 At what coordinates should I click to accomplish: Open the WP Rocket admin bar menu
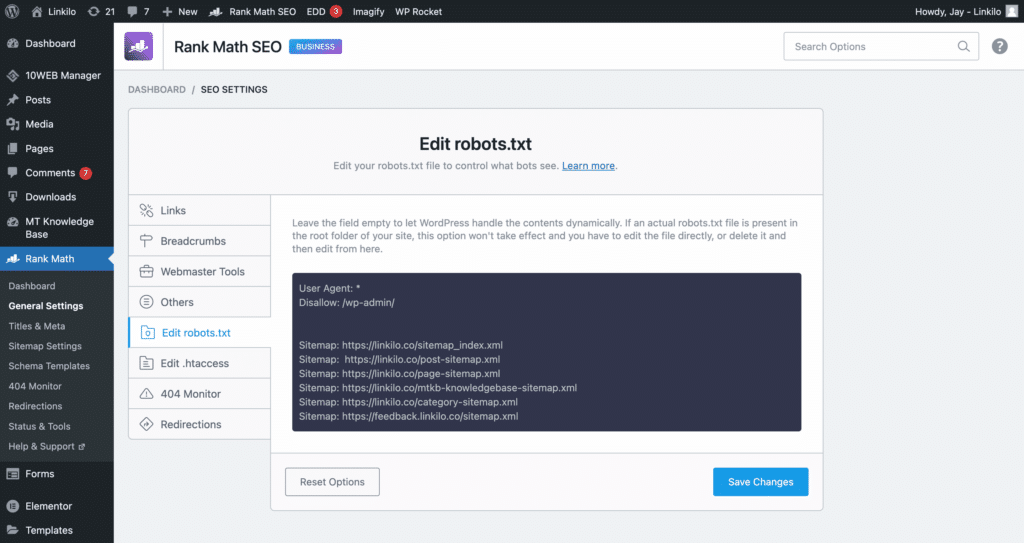point(418,12)
